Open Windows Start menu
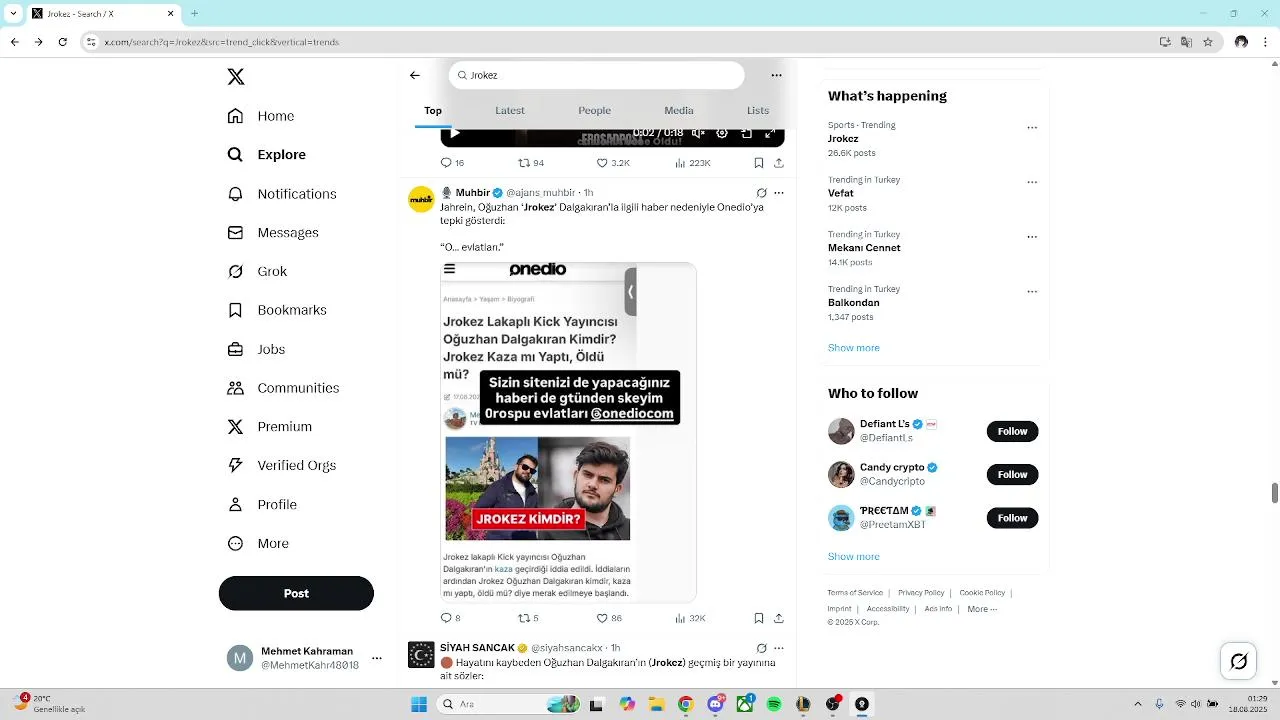 tap(419, 704)
